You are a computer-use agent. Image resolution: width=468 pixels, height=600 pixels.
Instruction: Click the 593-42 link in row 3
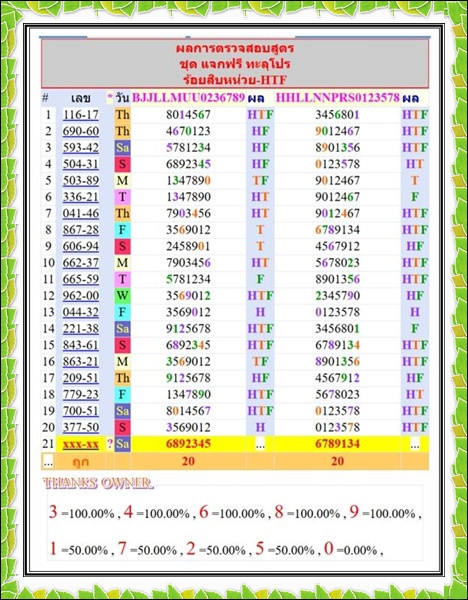coord(81,147)
